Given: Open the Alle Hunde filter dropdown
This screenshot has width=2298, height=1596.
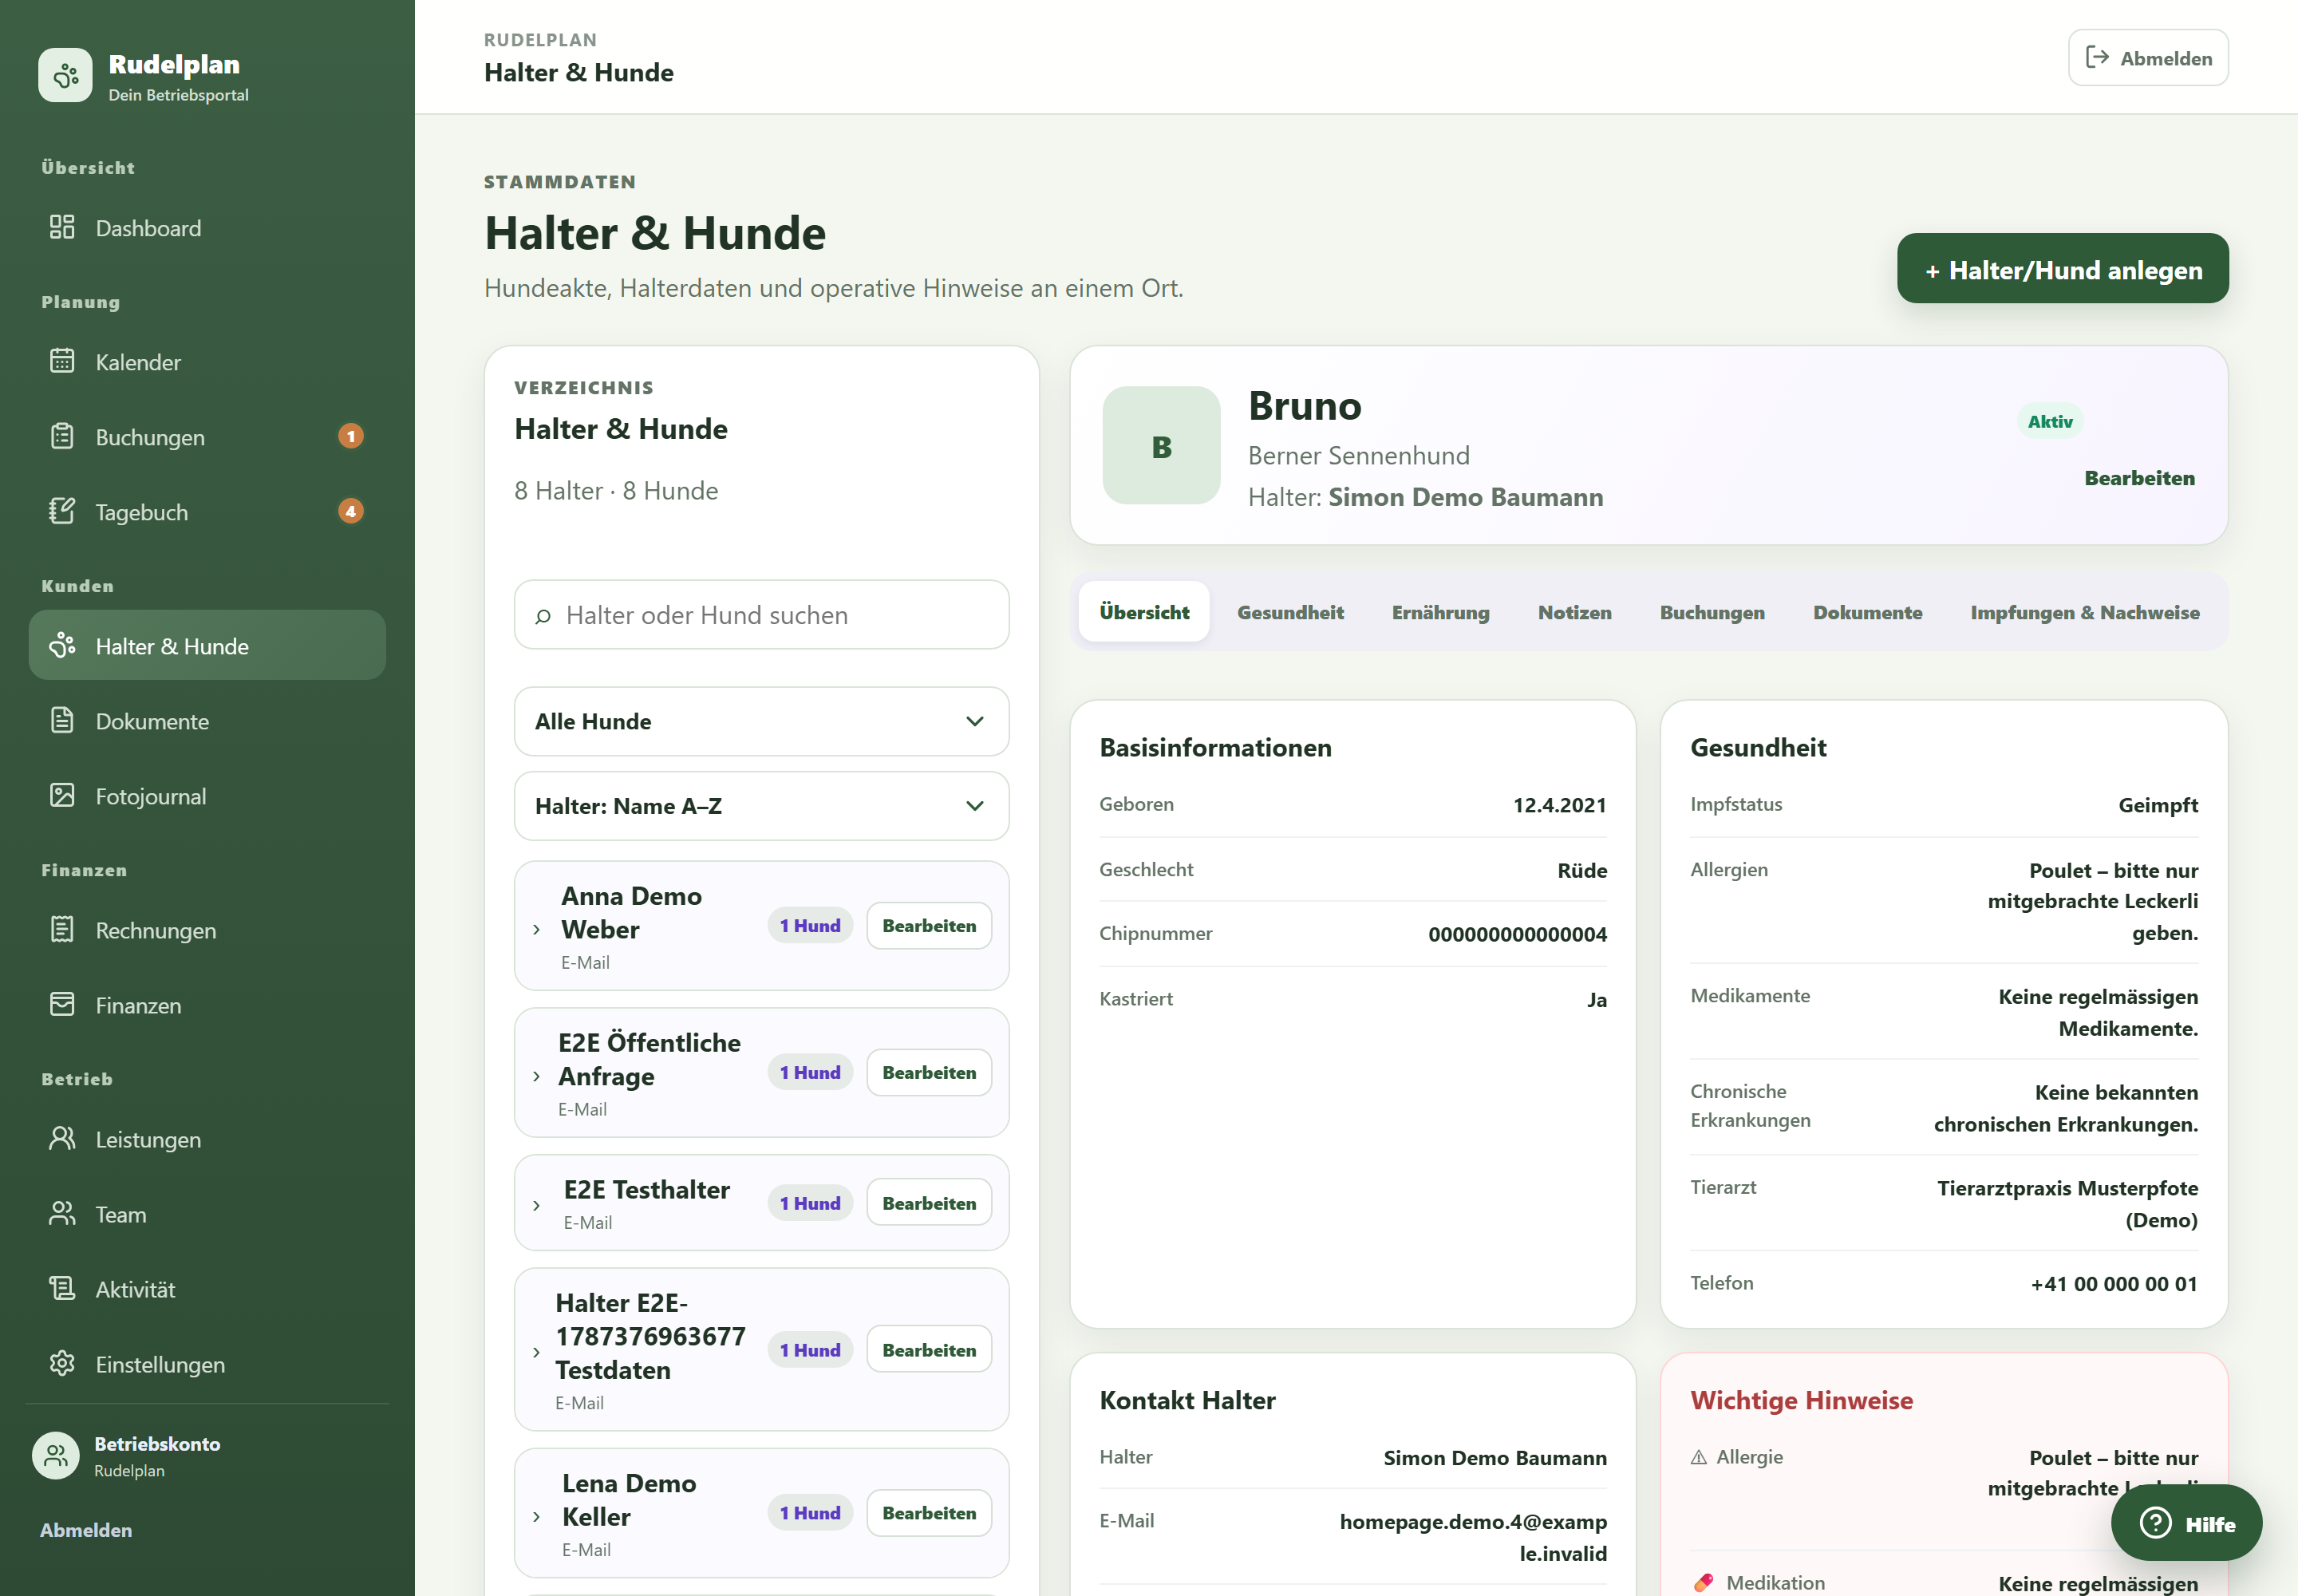Looking at the screenshot, I should 761,721.
